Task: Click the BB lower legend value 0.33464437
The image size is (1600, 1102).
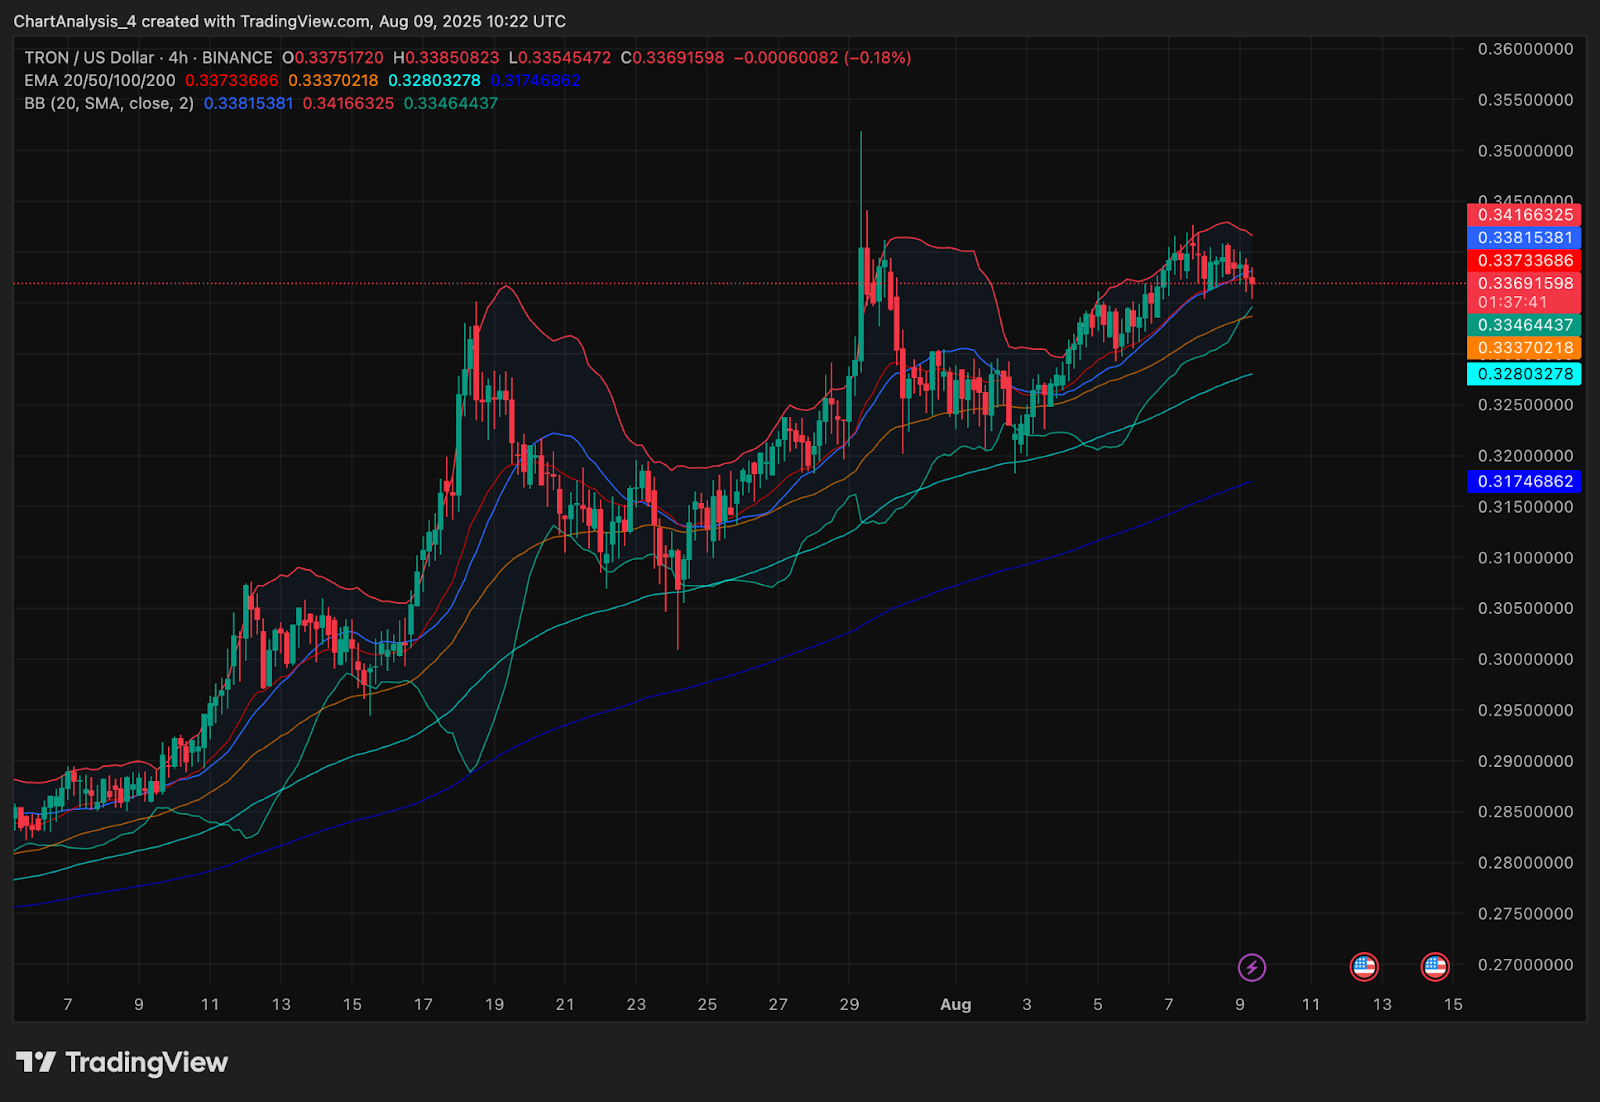Action: coord(451,103)
